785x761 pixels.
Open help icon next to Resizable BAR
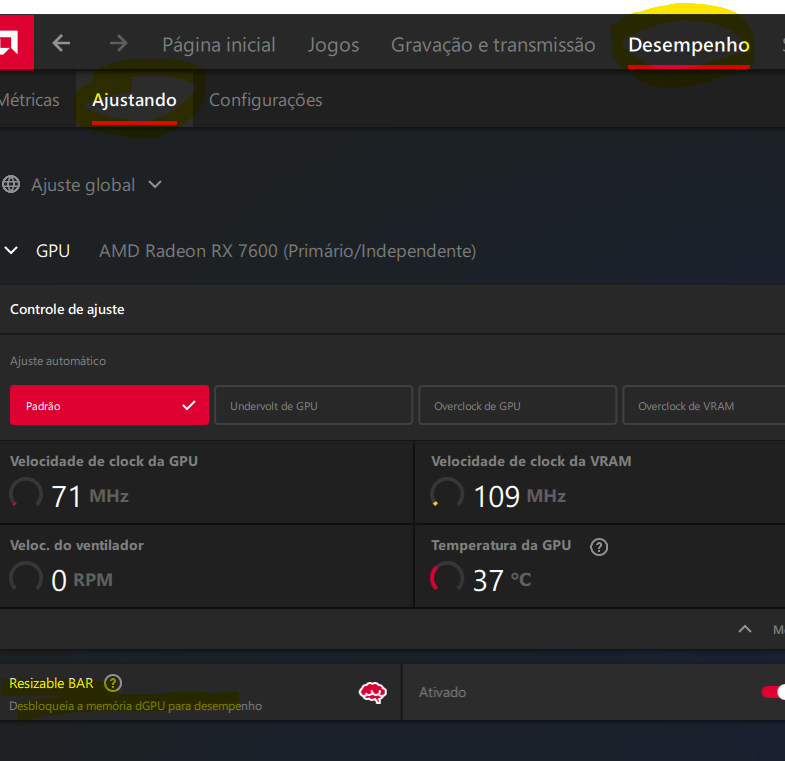[113, 683]
